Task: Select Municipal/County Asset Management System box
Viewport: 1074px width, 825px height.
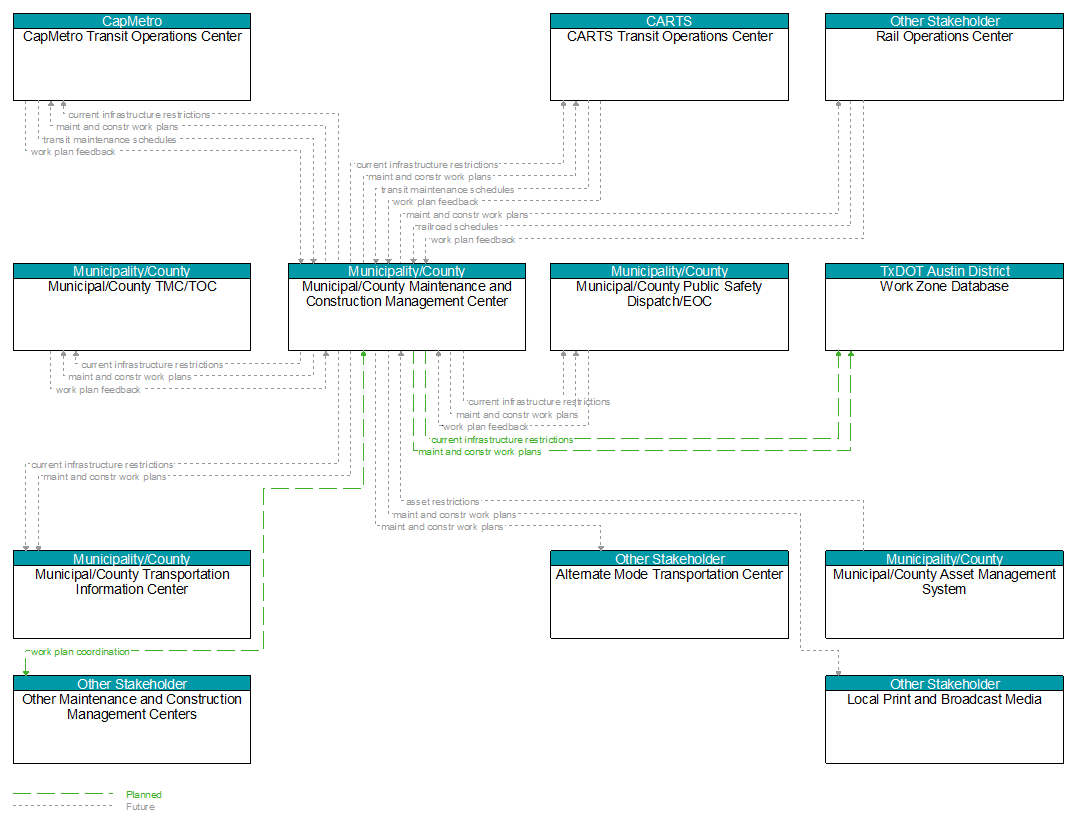Action: 944,595
